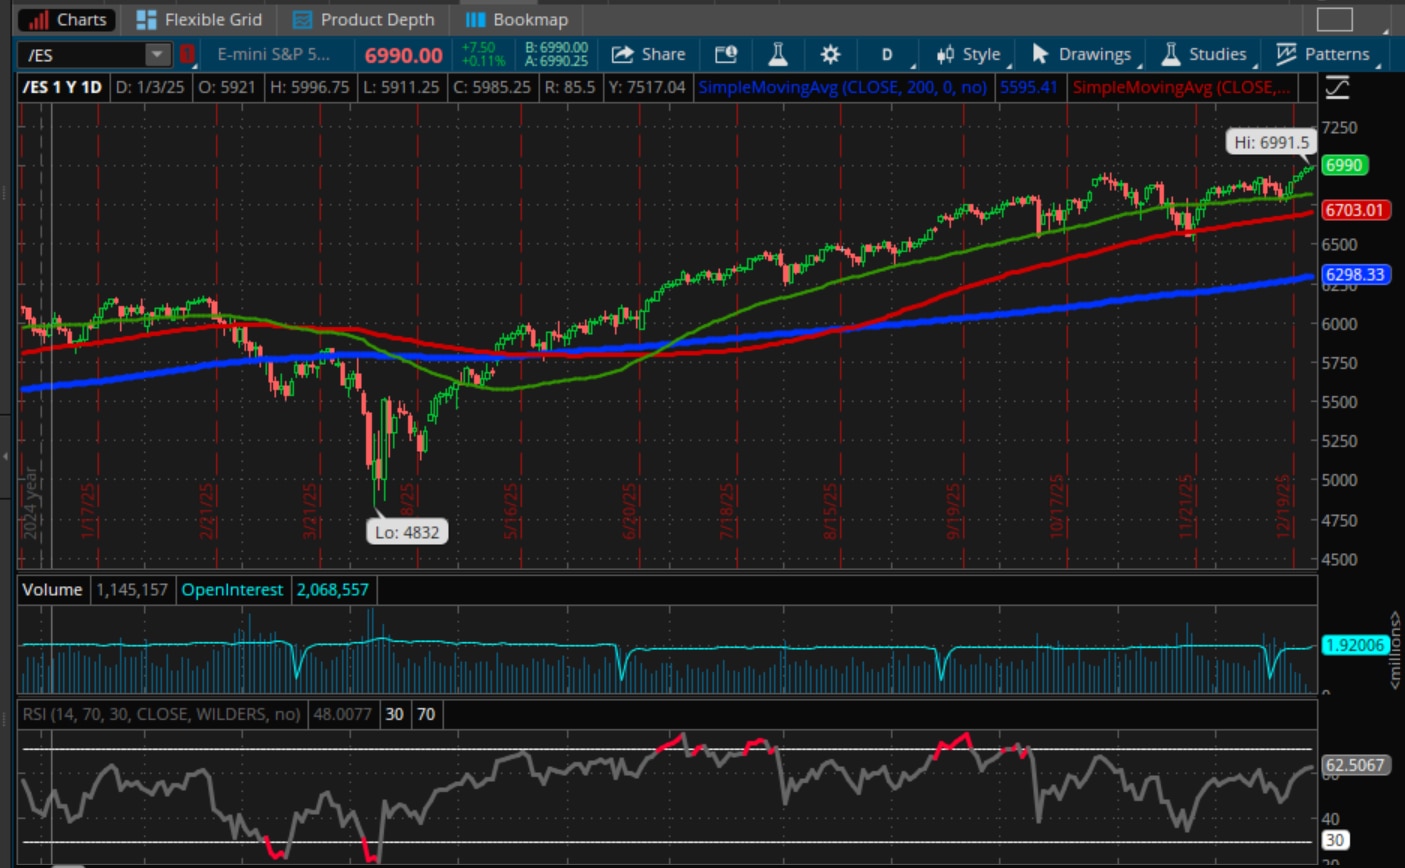Click the Share chart icon
Viewport: 1405px width, 868px height.
pos(621,55)
